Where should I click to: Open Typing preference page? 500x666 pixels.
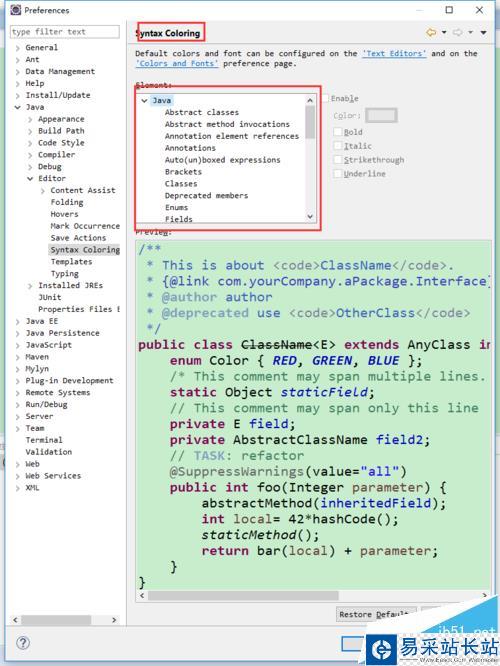click(x=65, y=274)
